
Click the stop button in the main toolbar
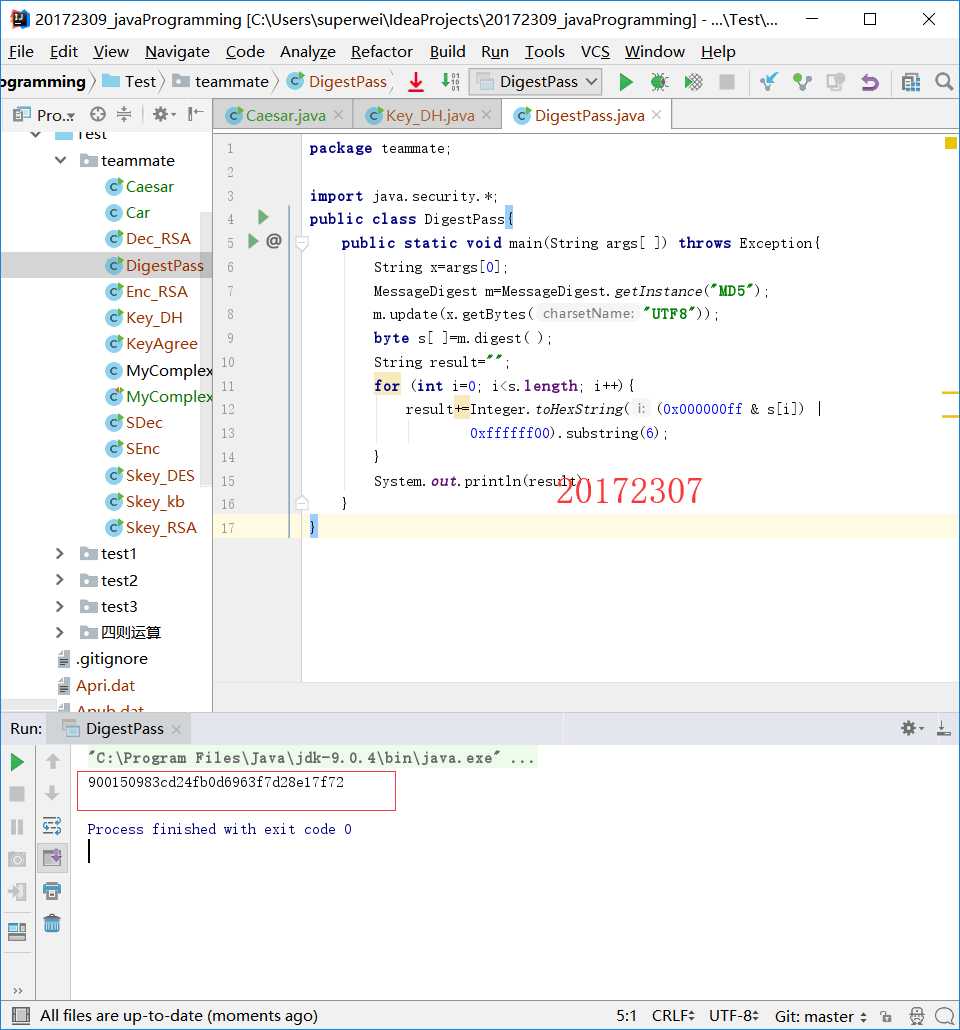click(x=727, y=82)
